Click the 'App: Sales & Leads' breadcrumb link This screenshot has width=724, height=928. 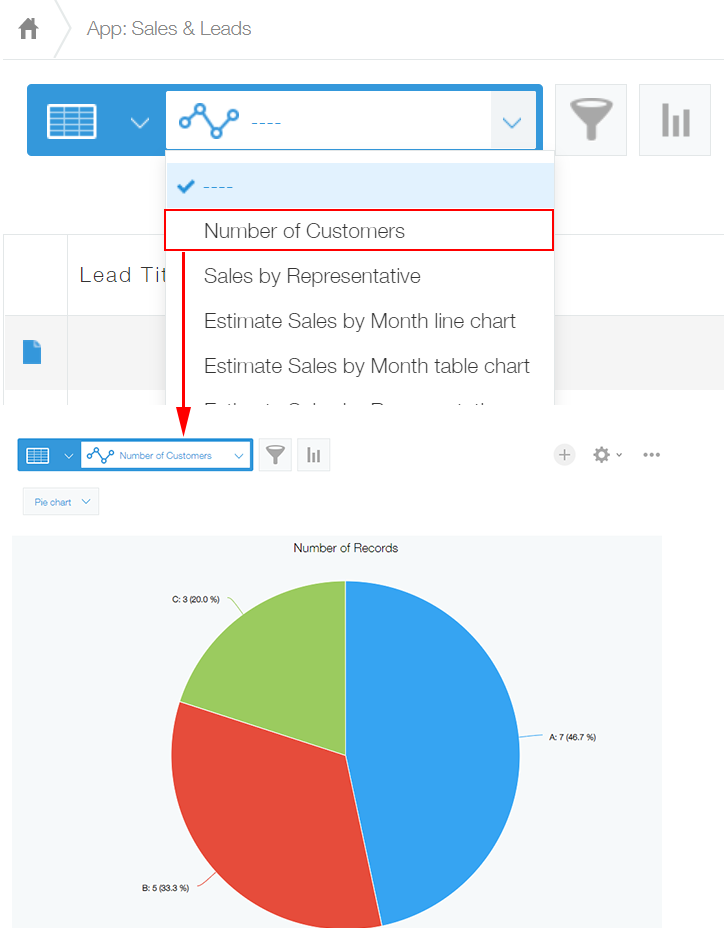tap(169, 29)
